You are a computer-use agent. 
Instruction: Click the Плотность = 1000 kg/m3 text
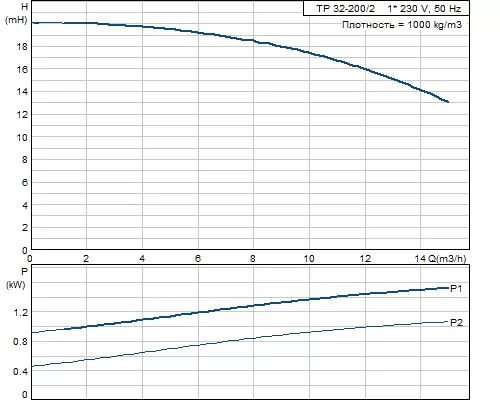point(402,25)
